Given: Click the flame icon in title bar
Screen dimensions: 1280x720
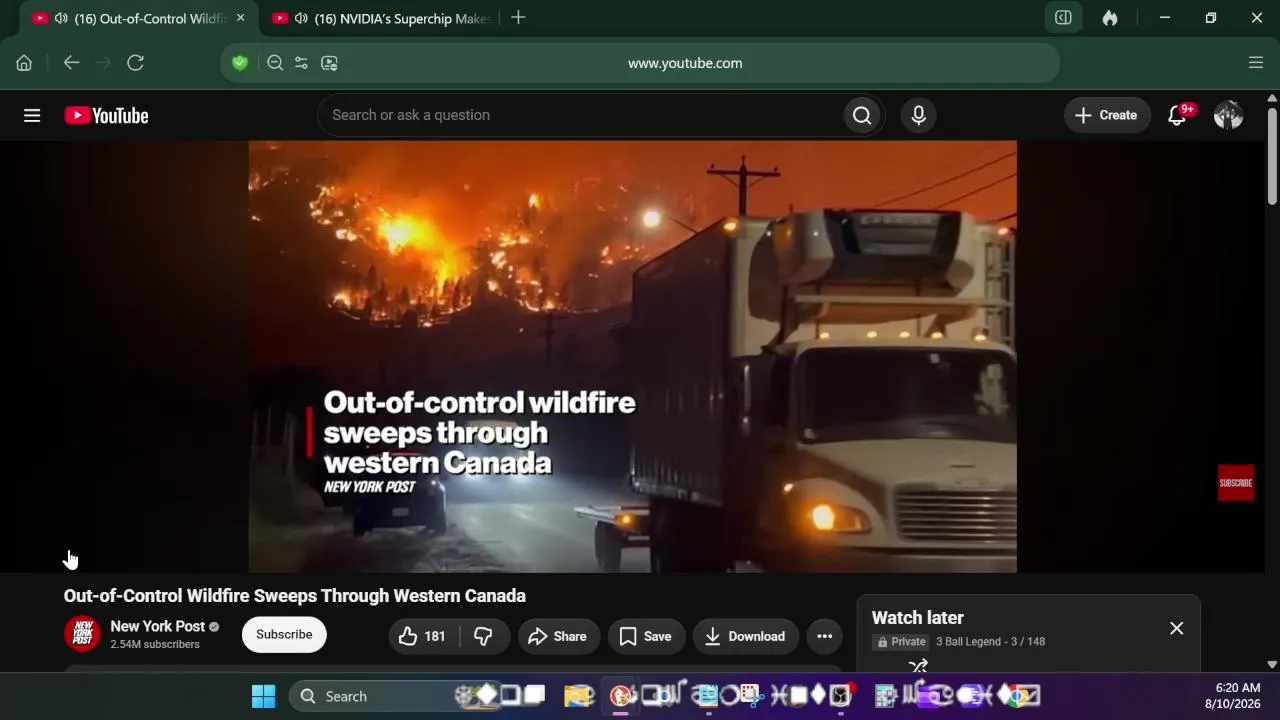Looking at the screenshot, I should tap(1110, 18).
